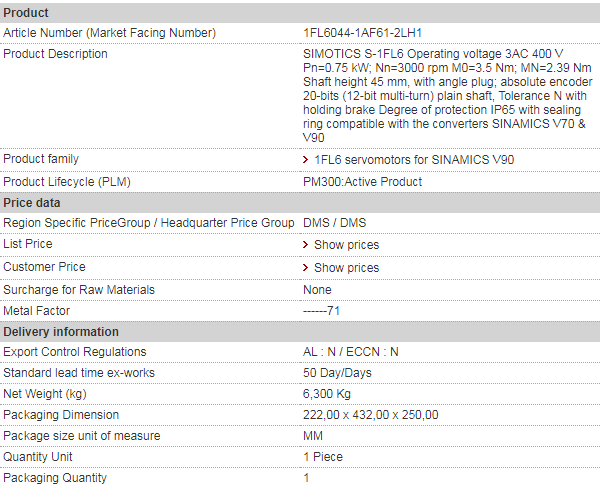Click the 6,300 Kg net weight value
Viewport: 606px width, 486px height.
[x=327, y=394]
